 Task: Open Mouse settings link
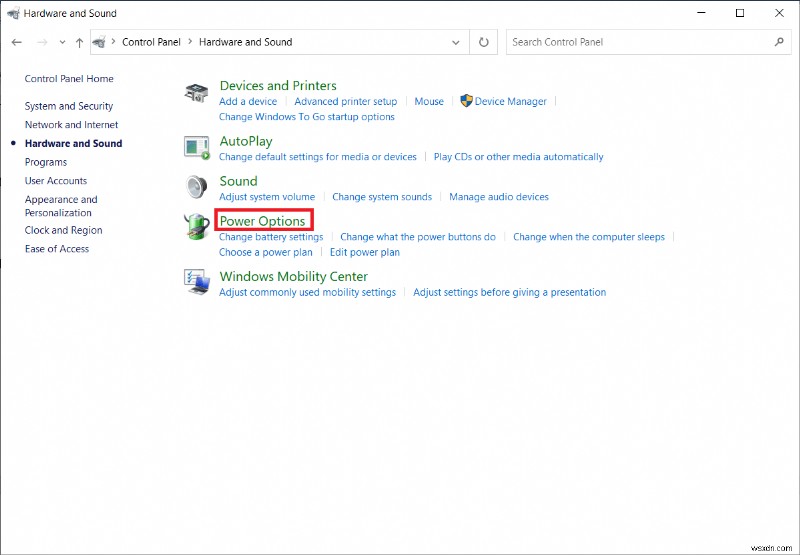click(x=429, y=102)
